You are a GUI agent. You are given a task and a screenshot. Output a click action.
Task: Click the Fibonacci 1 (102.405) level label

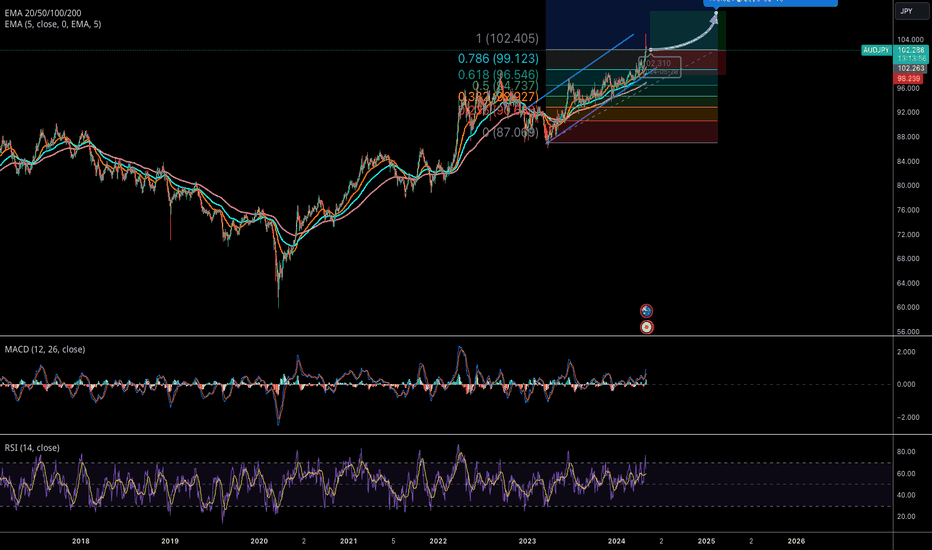coord(507,39)
